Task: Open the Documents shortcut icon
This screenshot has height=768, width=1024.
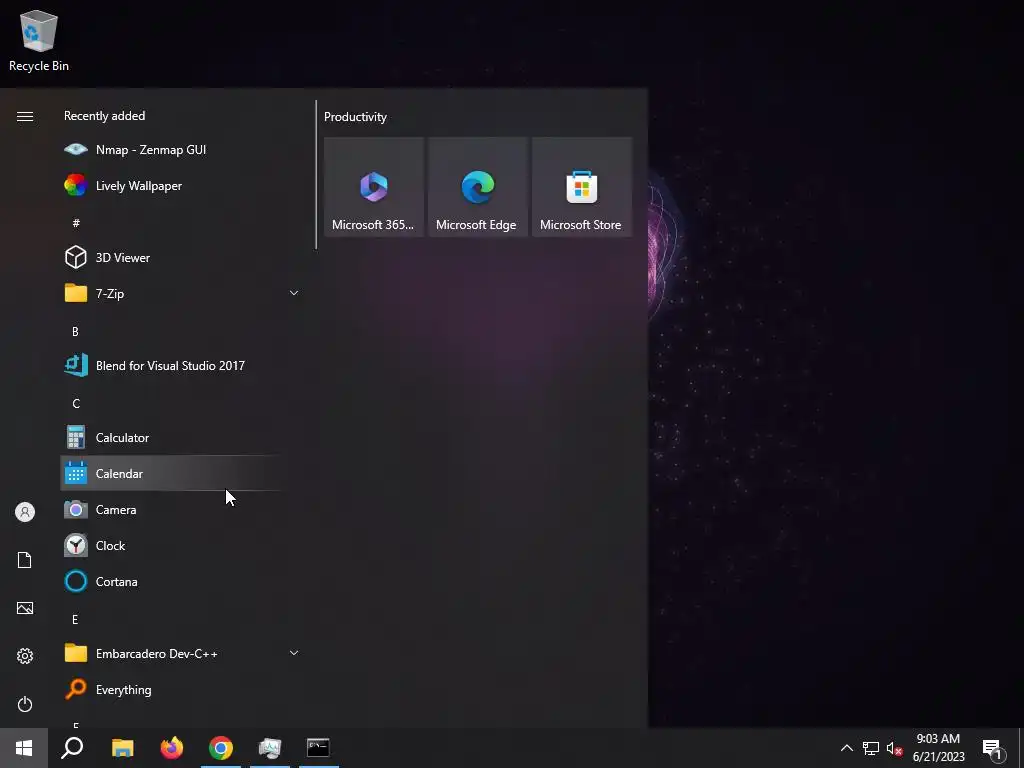Action: pos(25,560)
